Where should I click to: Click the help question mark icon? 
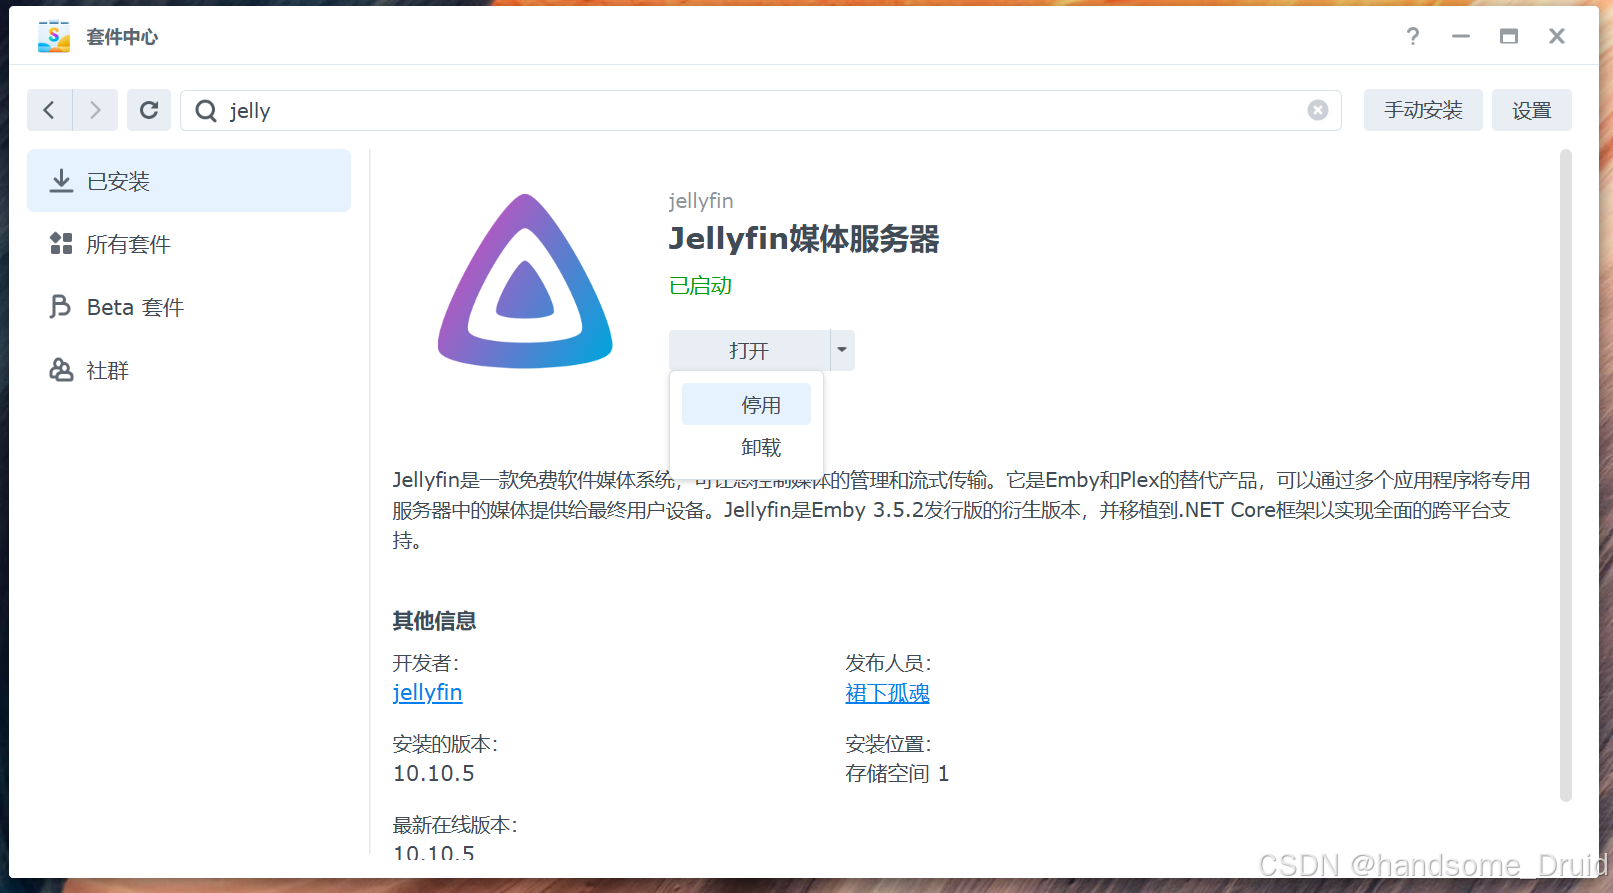[1412, 36]
